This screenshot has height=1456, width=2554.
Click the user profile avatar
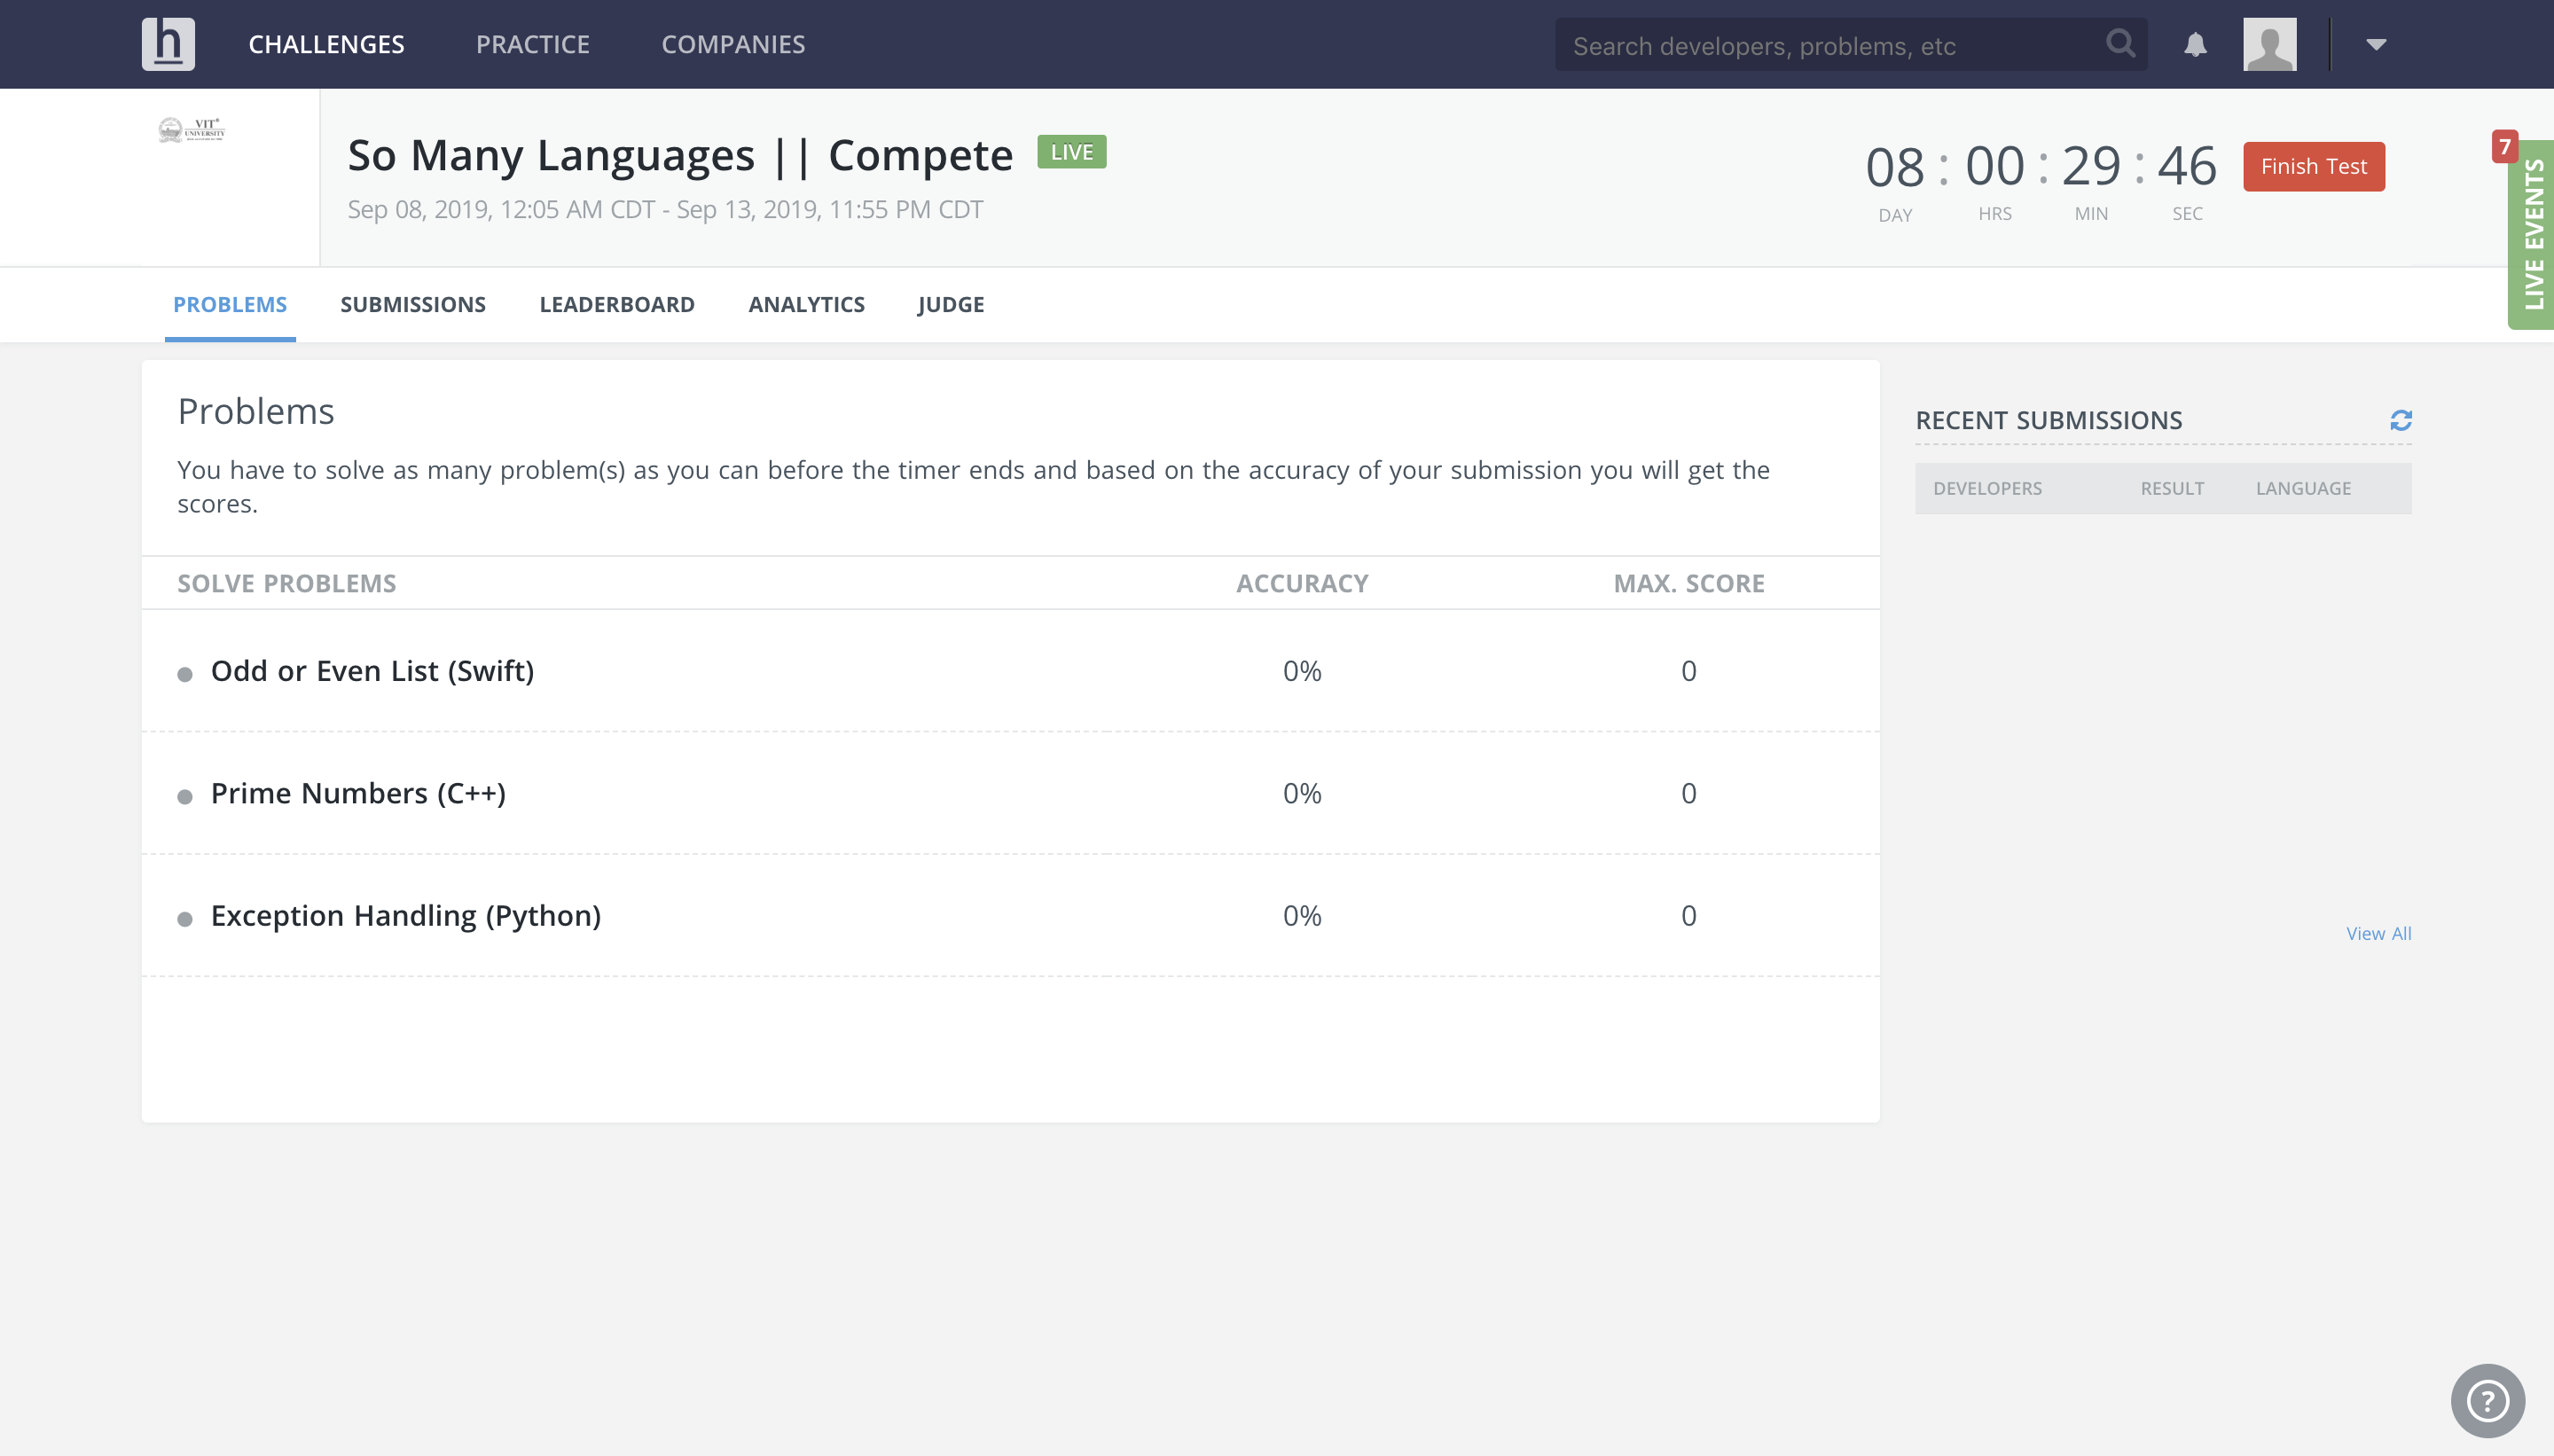(2269, 44)
